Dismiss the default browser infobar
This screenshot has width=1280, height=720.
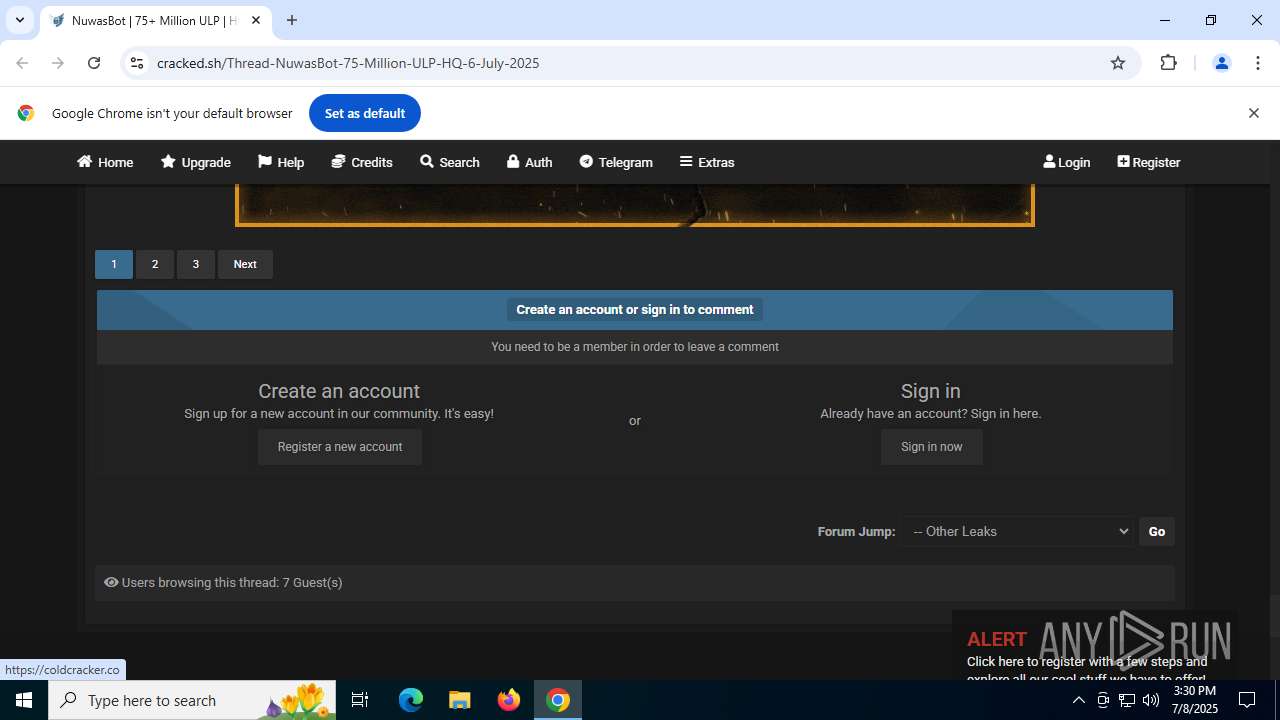click(x=1253, y=113)
